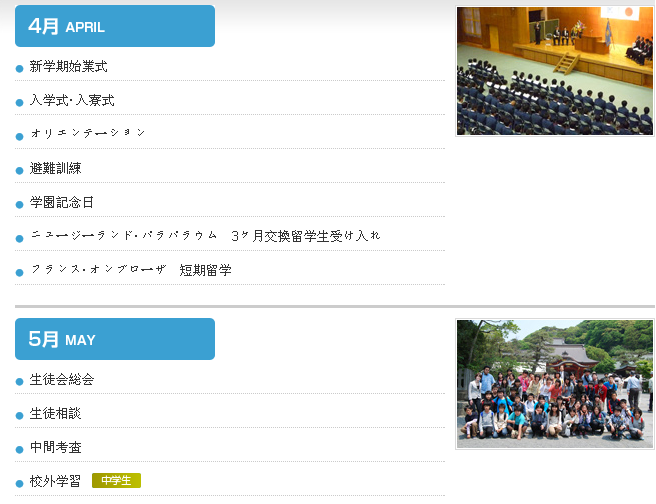The height and width of the screenshot is (504, 656).
Task: Click the bullet beside 避難訓練
Action: pos(19,171)
